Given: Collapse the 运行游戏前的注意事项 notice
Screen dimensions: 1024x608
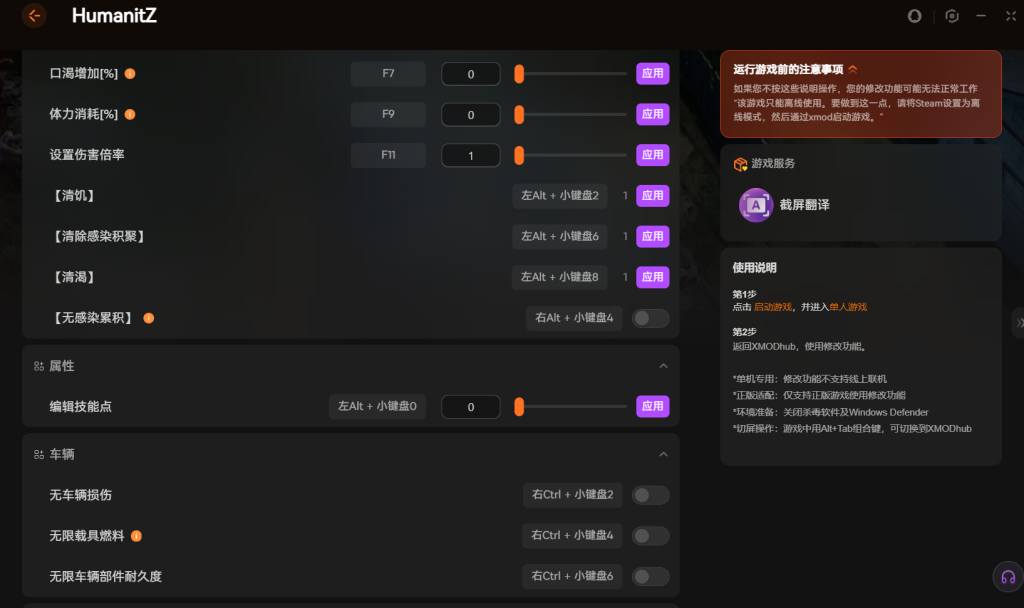Looking at the screenshot, I should (x=853, y=70).
